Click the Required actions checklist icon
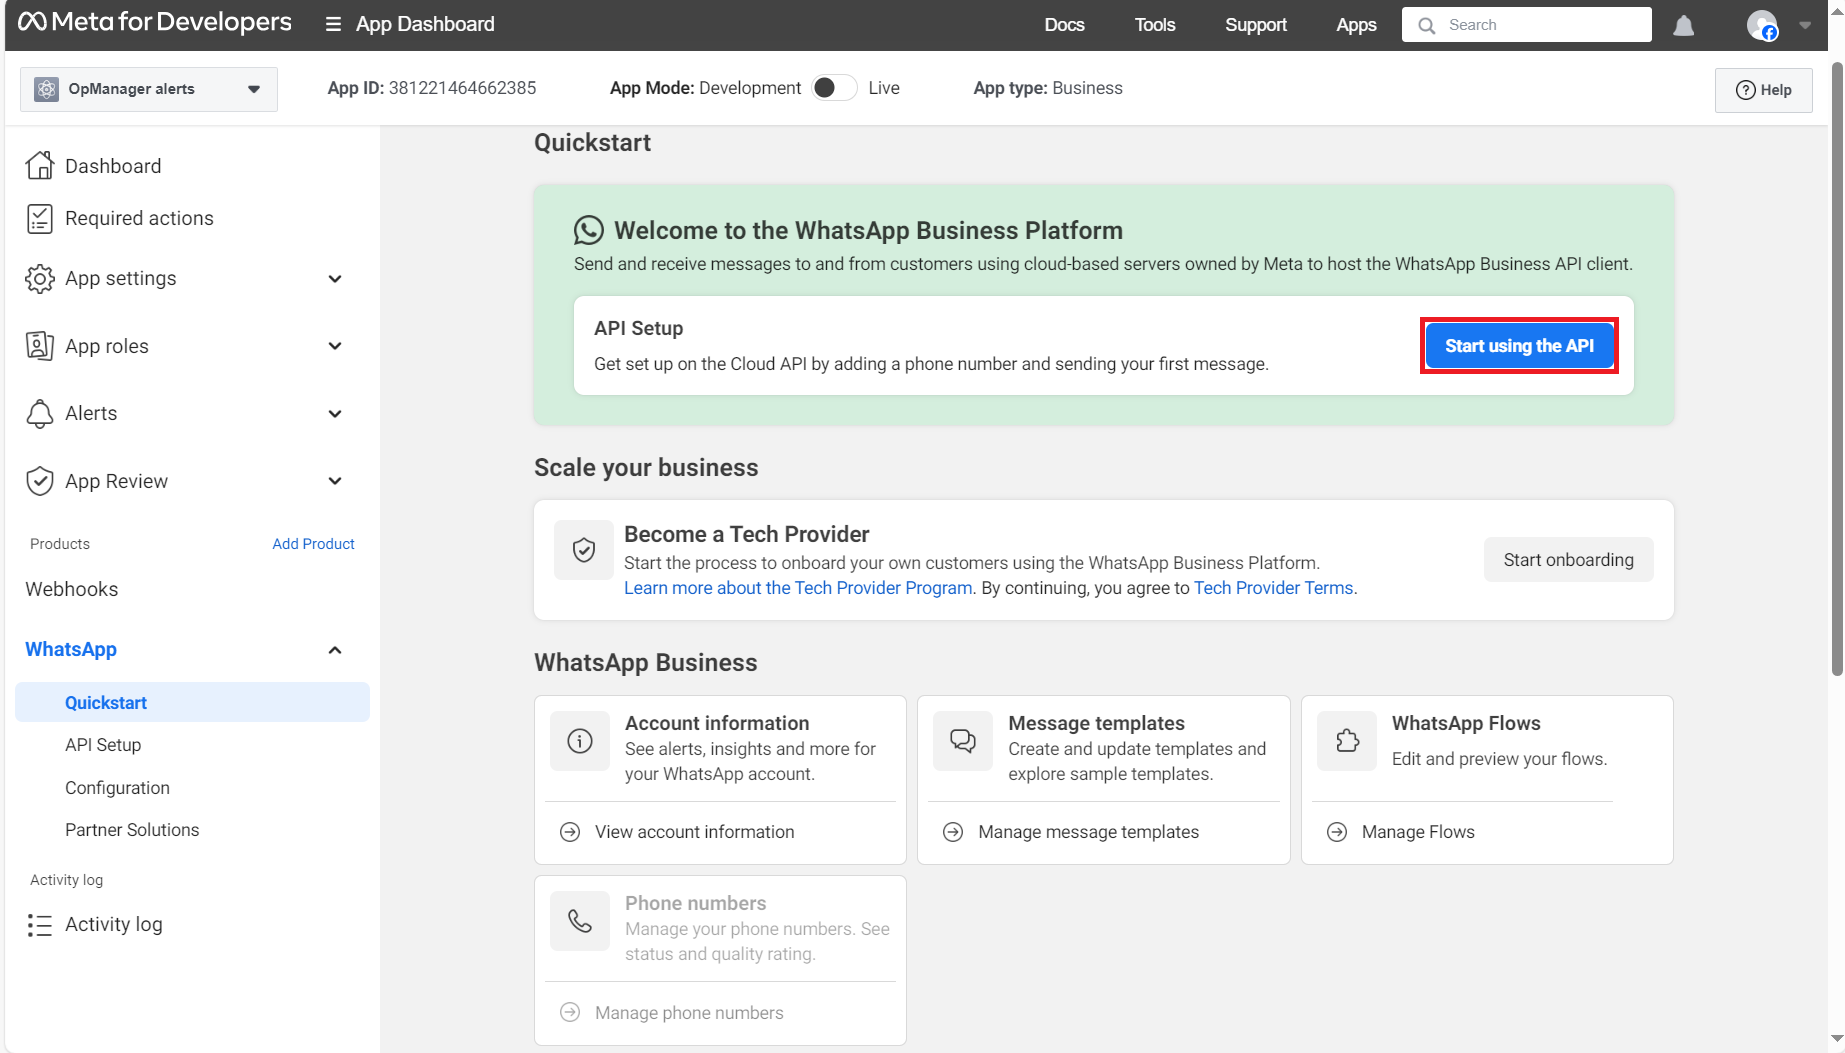Image resolution: width=1845 pixels, height=1053 pixels. 40,218
